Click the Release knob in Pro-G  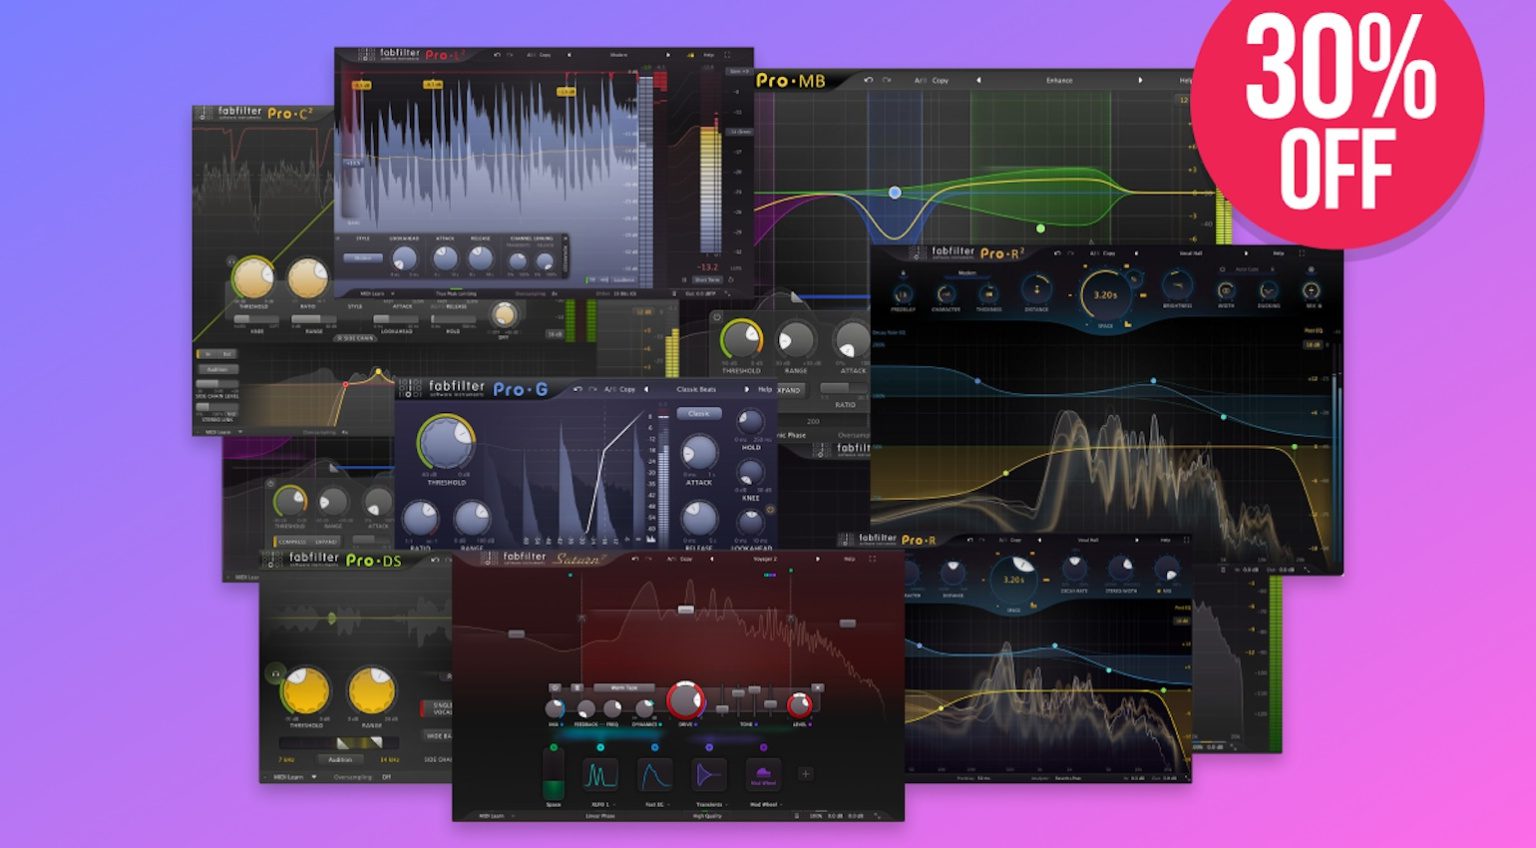click(700, 518)
